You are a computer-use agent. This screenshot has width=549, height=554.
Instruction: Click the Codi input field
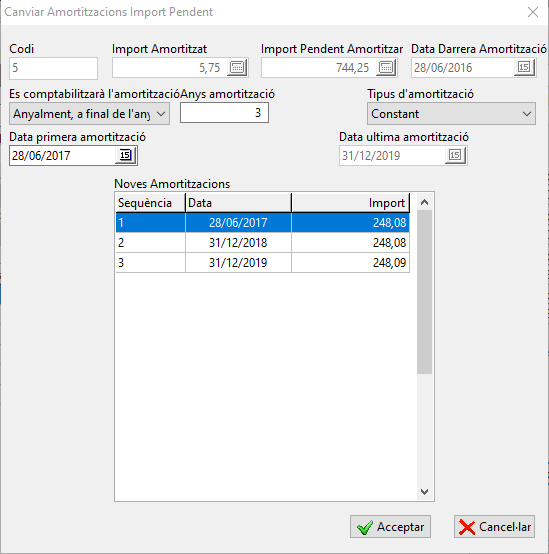[53, 68]
